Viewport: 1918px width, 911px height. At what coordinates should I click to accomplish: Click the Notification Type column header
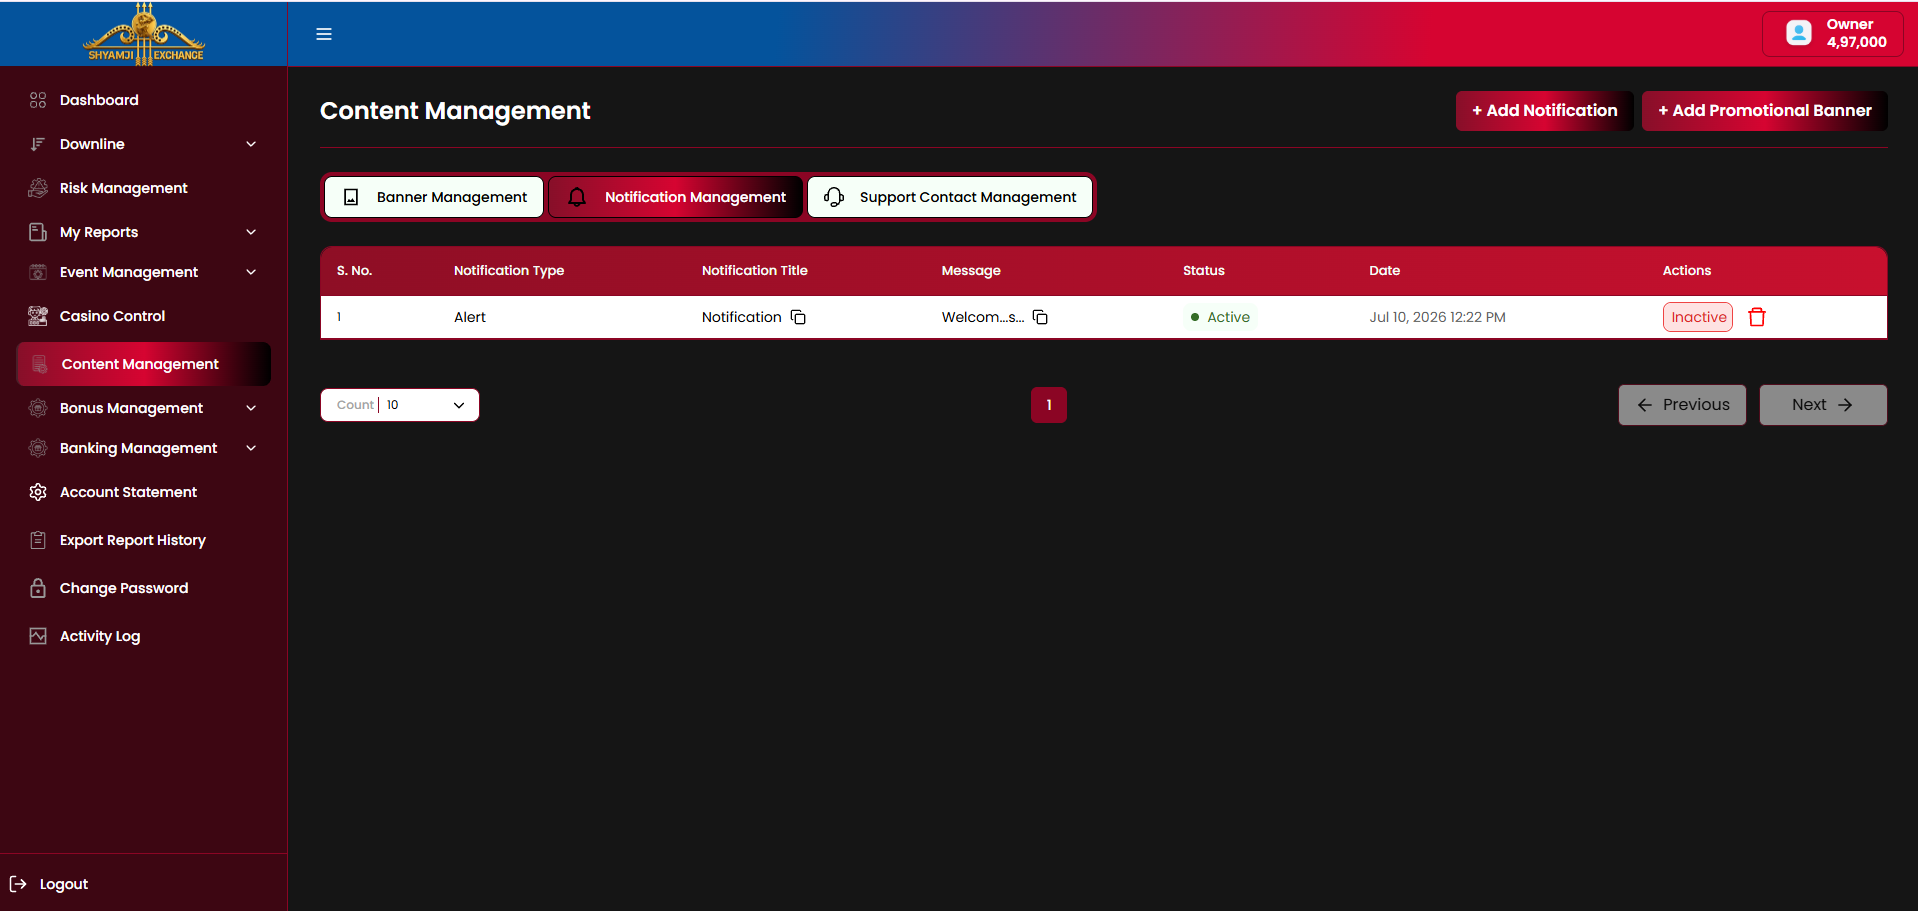(x=509, y=271)
